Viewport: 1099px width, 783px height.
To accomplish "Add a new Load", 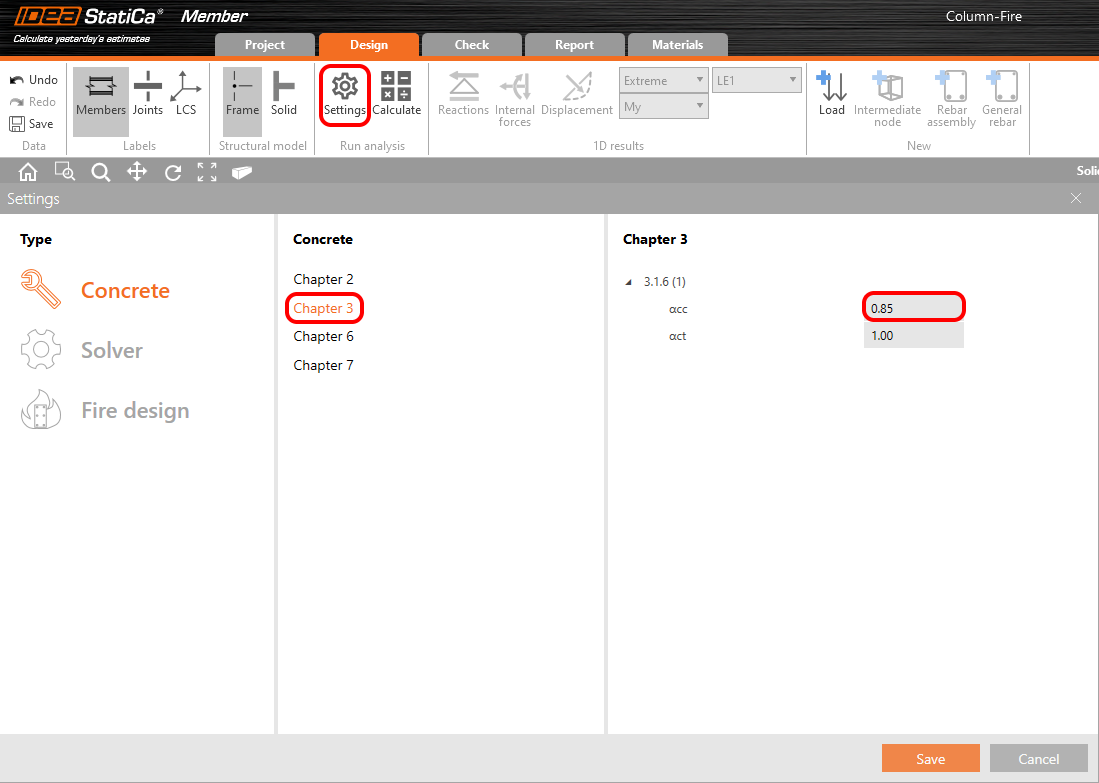I will [x=831, y=94].
